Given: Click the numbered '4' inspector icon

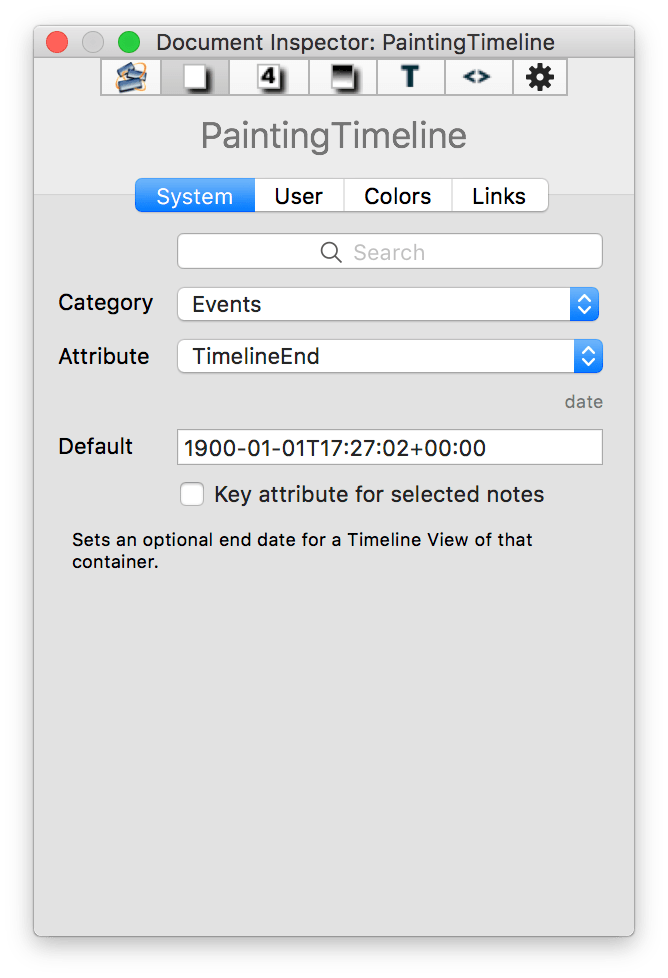Looking at the screenshot, I should click(x=268, y=77).
